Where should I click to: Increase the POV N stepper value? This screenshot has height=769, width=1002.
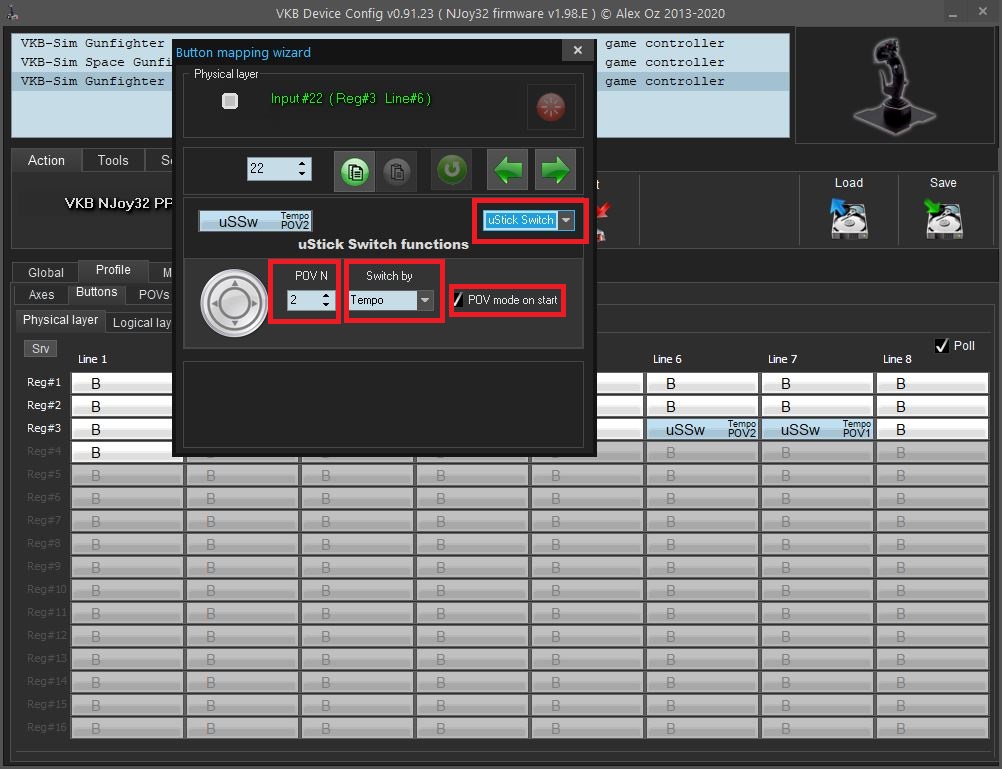pyautogui.click(x=326, y=295)
